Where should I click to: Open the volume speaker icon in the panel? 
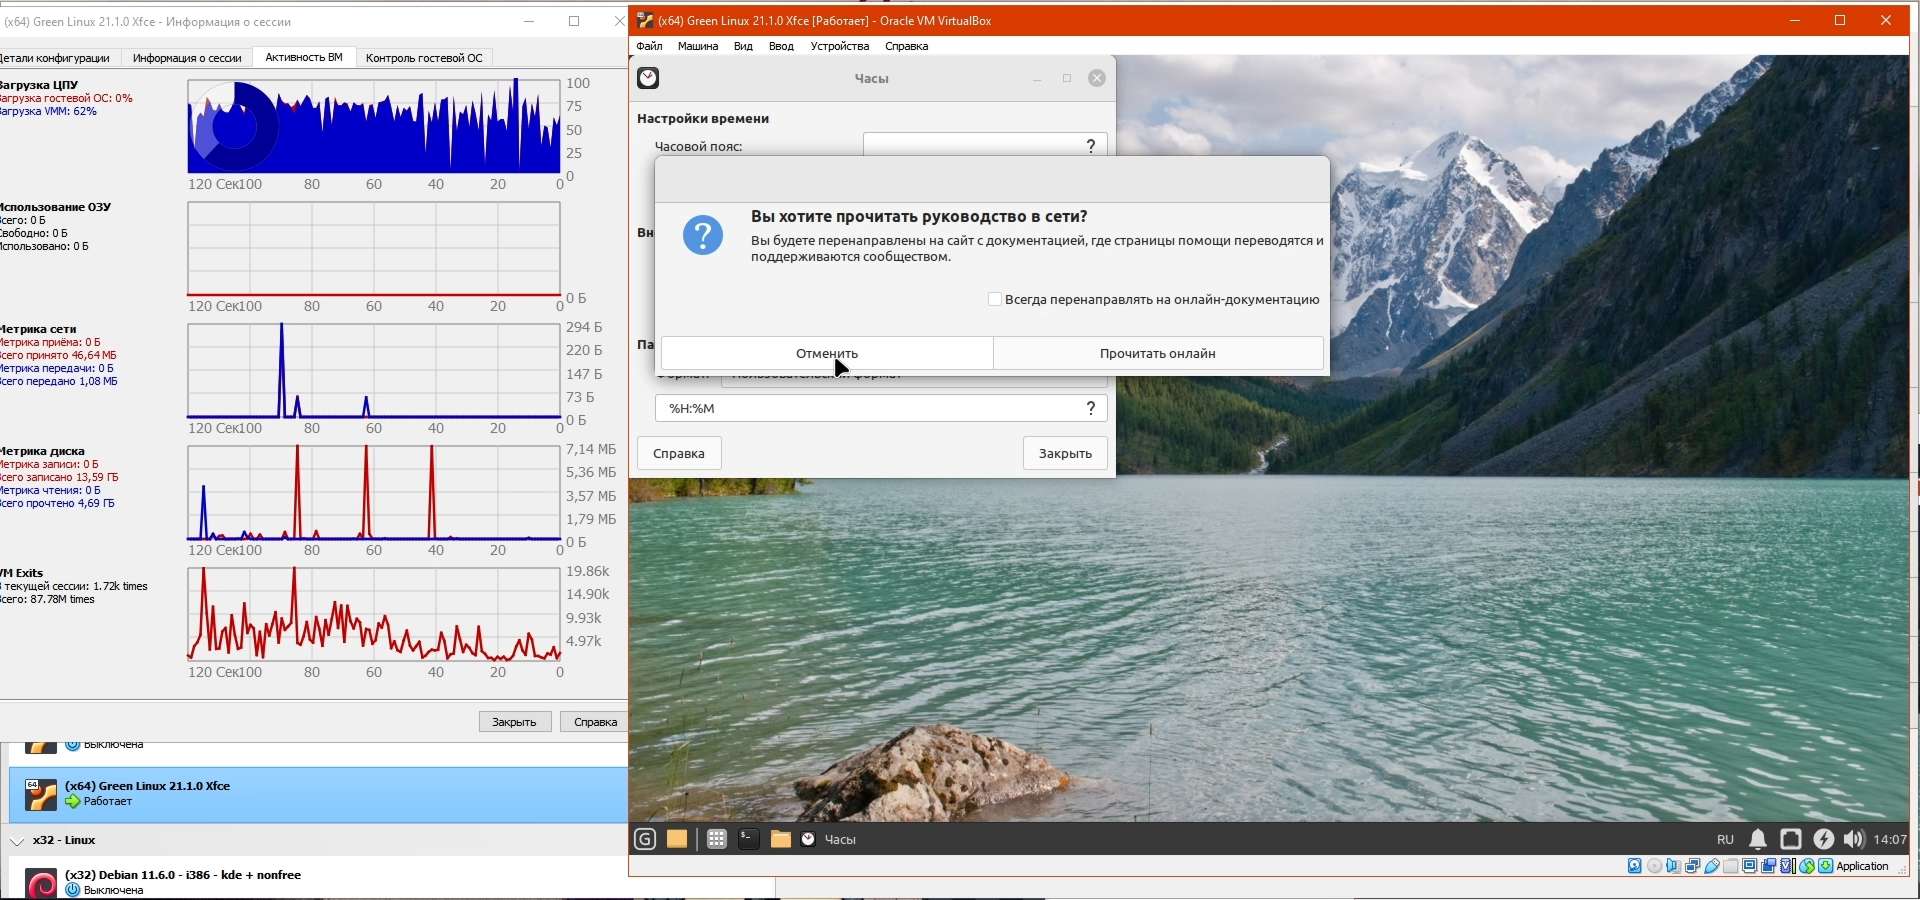(1854, 839)
